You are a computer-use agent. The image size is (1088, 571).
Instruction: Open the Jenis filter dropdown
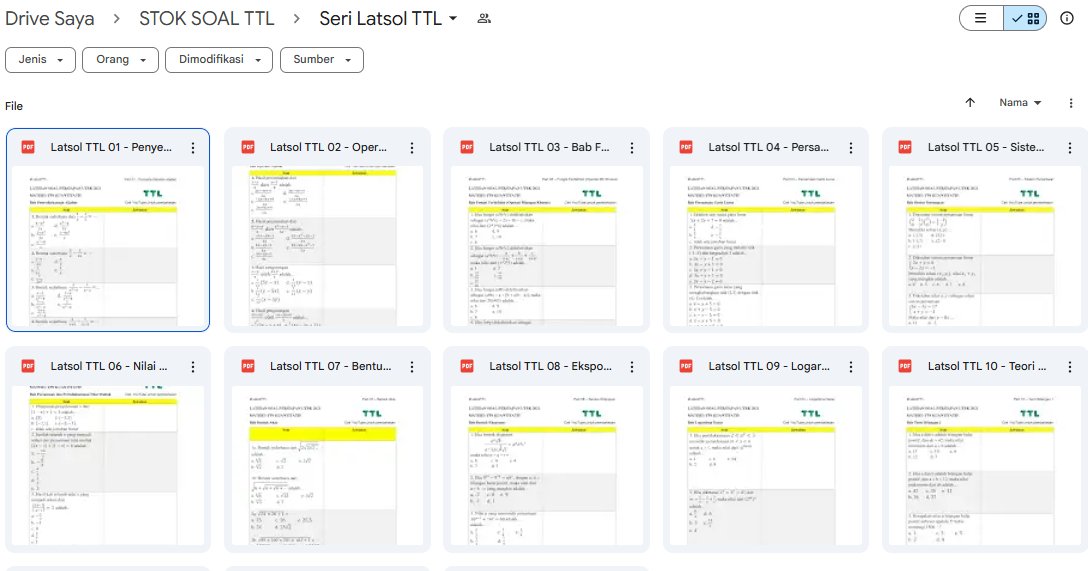40,60
